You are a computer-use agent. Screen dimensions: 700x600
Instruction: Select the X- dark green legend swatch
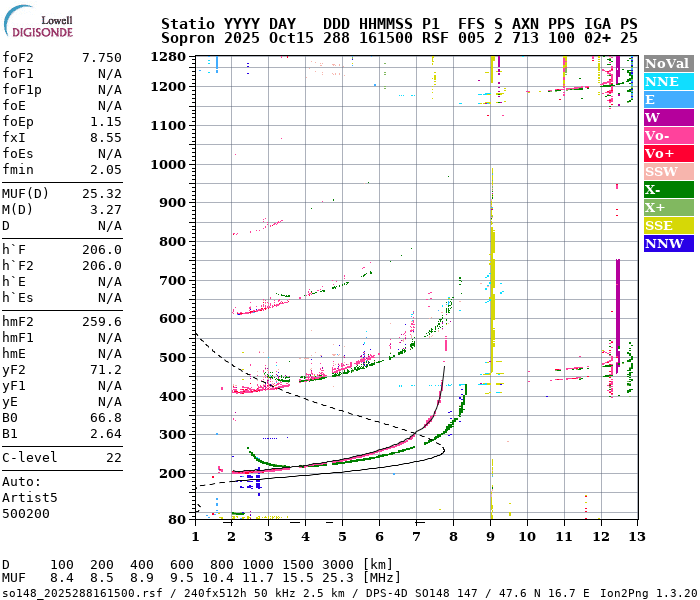tap(667, 189)
